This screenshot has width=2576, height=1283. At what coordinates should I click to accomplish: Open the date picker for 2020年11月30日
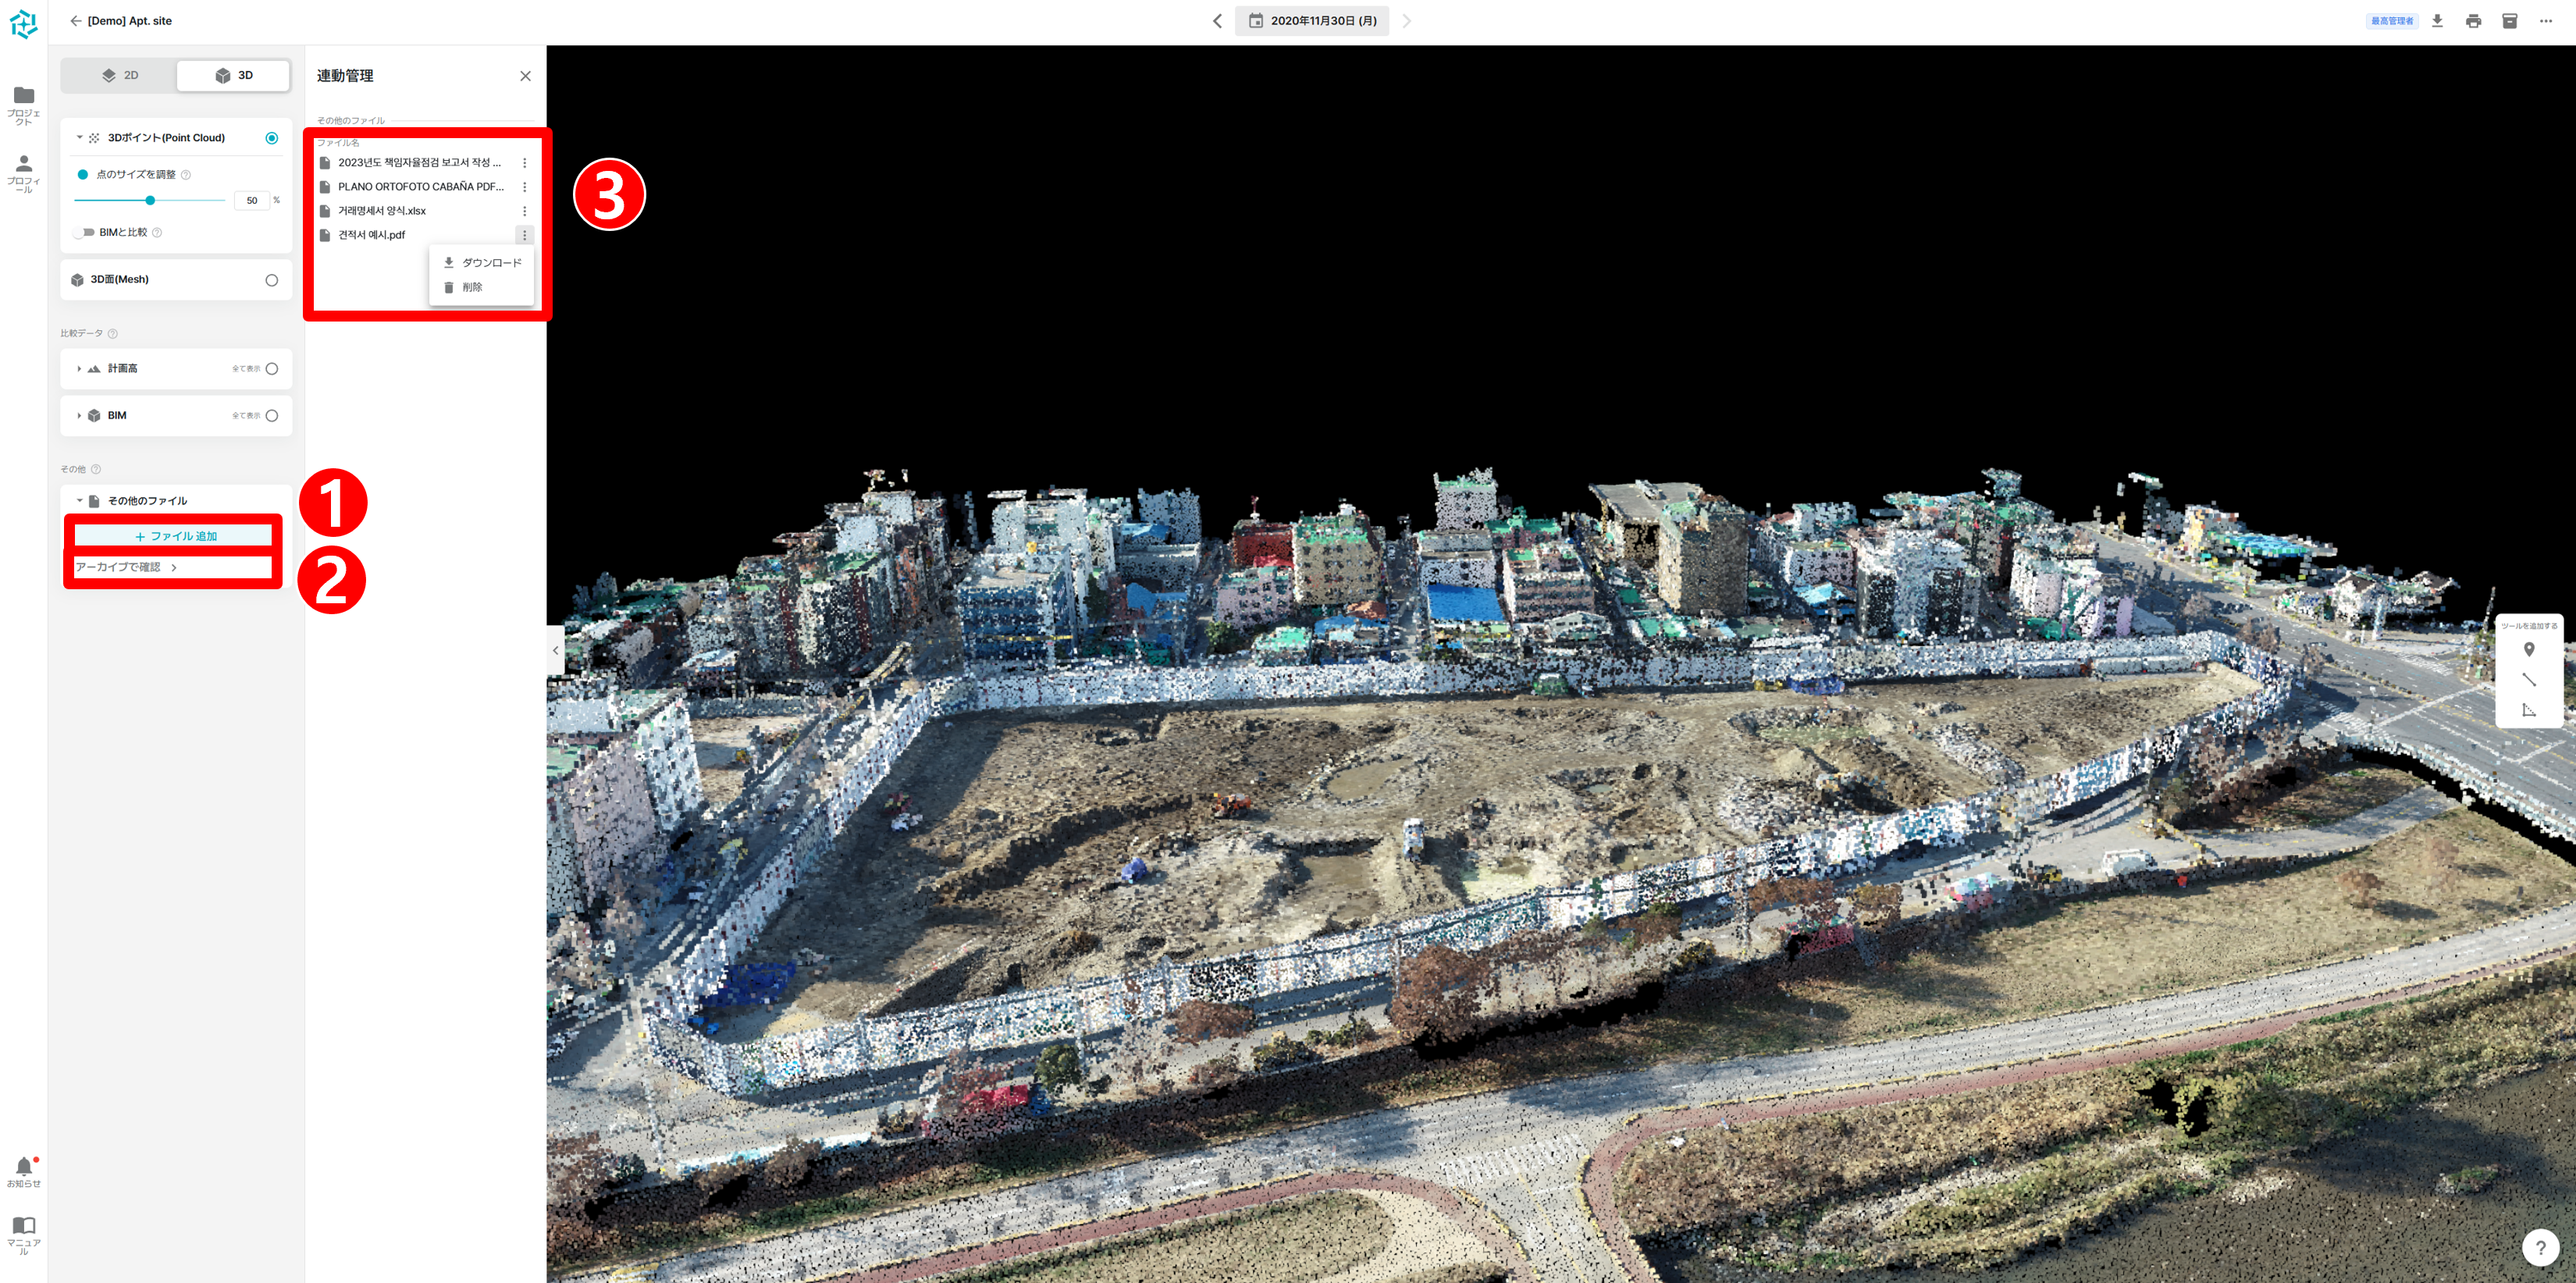[1311, 21]
